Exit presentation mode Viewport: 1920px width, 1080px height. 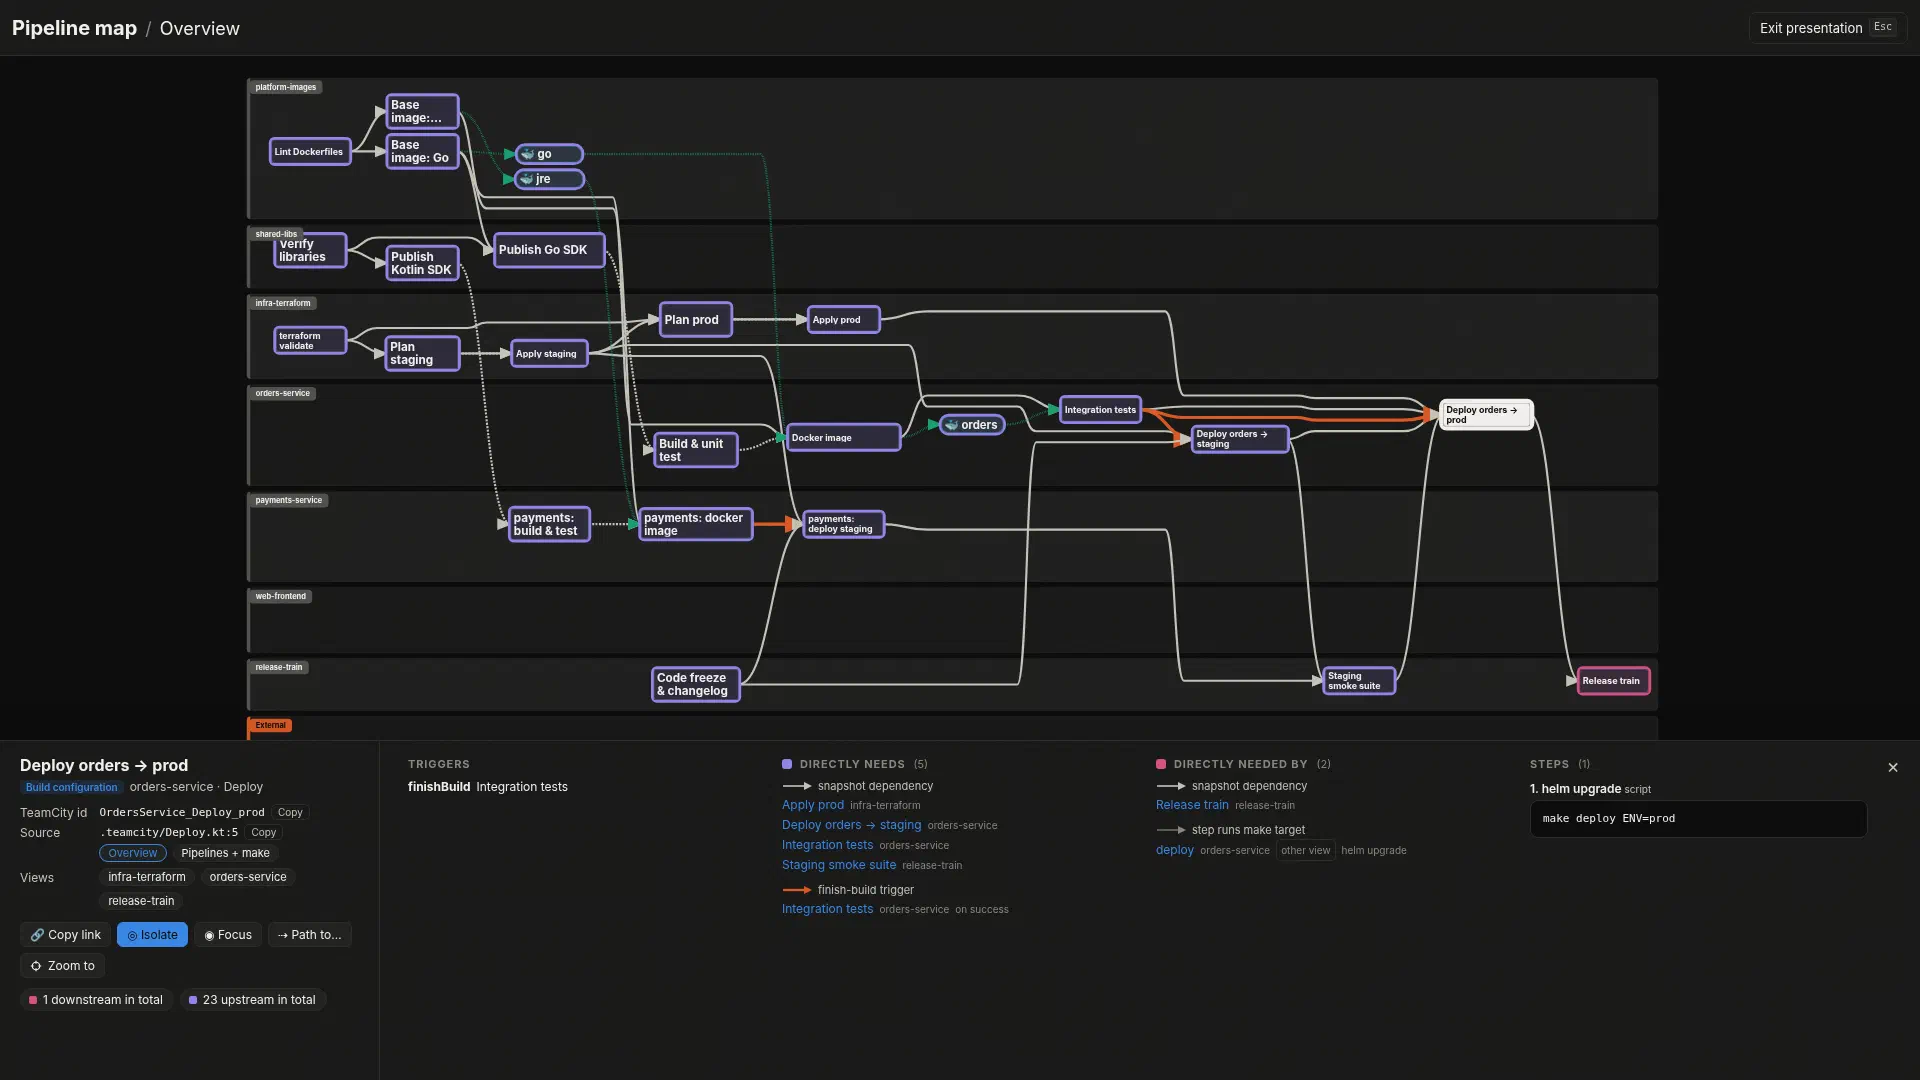click(1827, 28)
